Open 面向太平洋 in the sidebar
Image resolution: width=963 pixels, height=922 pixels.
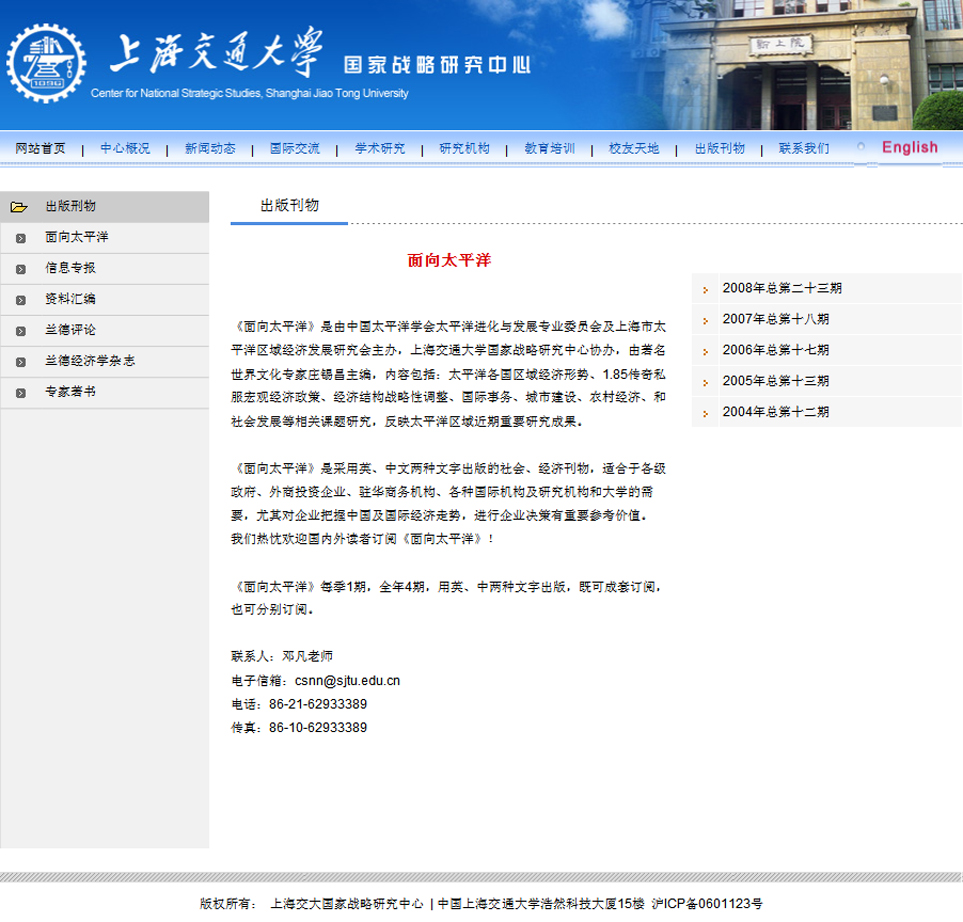coord(77,237)
